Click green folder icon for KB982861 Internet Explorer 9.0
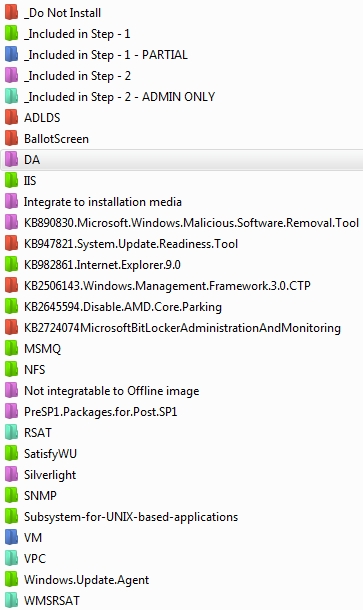This screenshot has width=363, height=610. (11, 265)
